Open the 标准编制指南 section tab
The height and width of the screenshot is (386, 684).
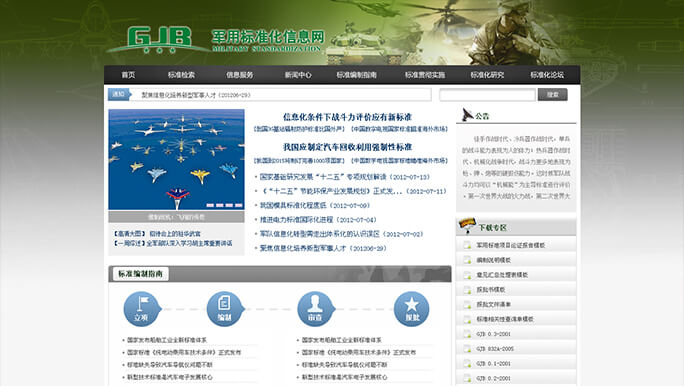coord(140,274)
